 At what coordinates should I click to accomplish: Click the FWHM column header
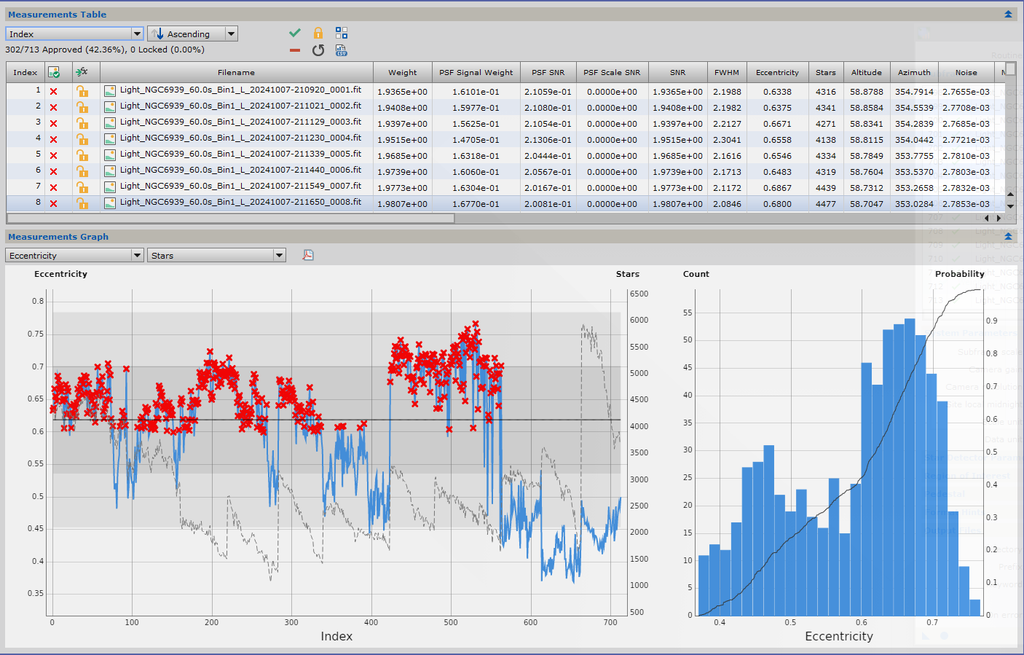coord(727,72)
